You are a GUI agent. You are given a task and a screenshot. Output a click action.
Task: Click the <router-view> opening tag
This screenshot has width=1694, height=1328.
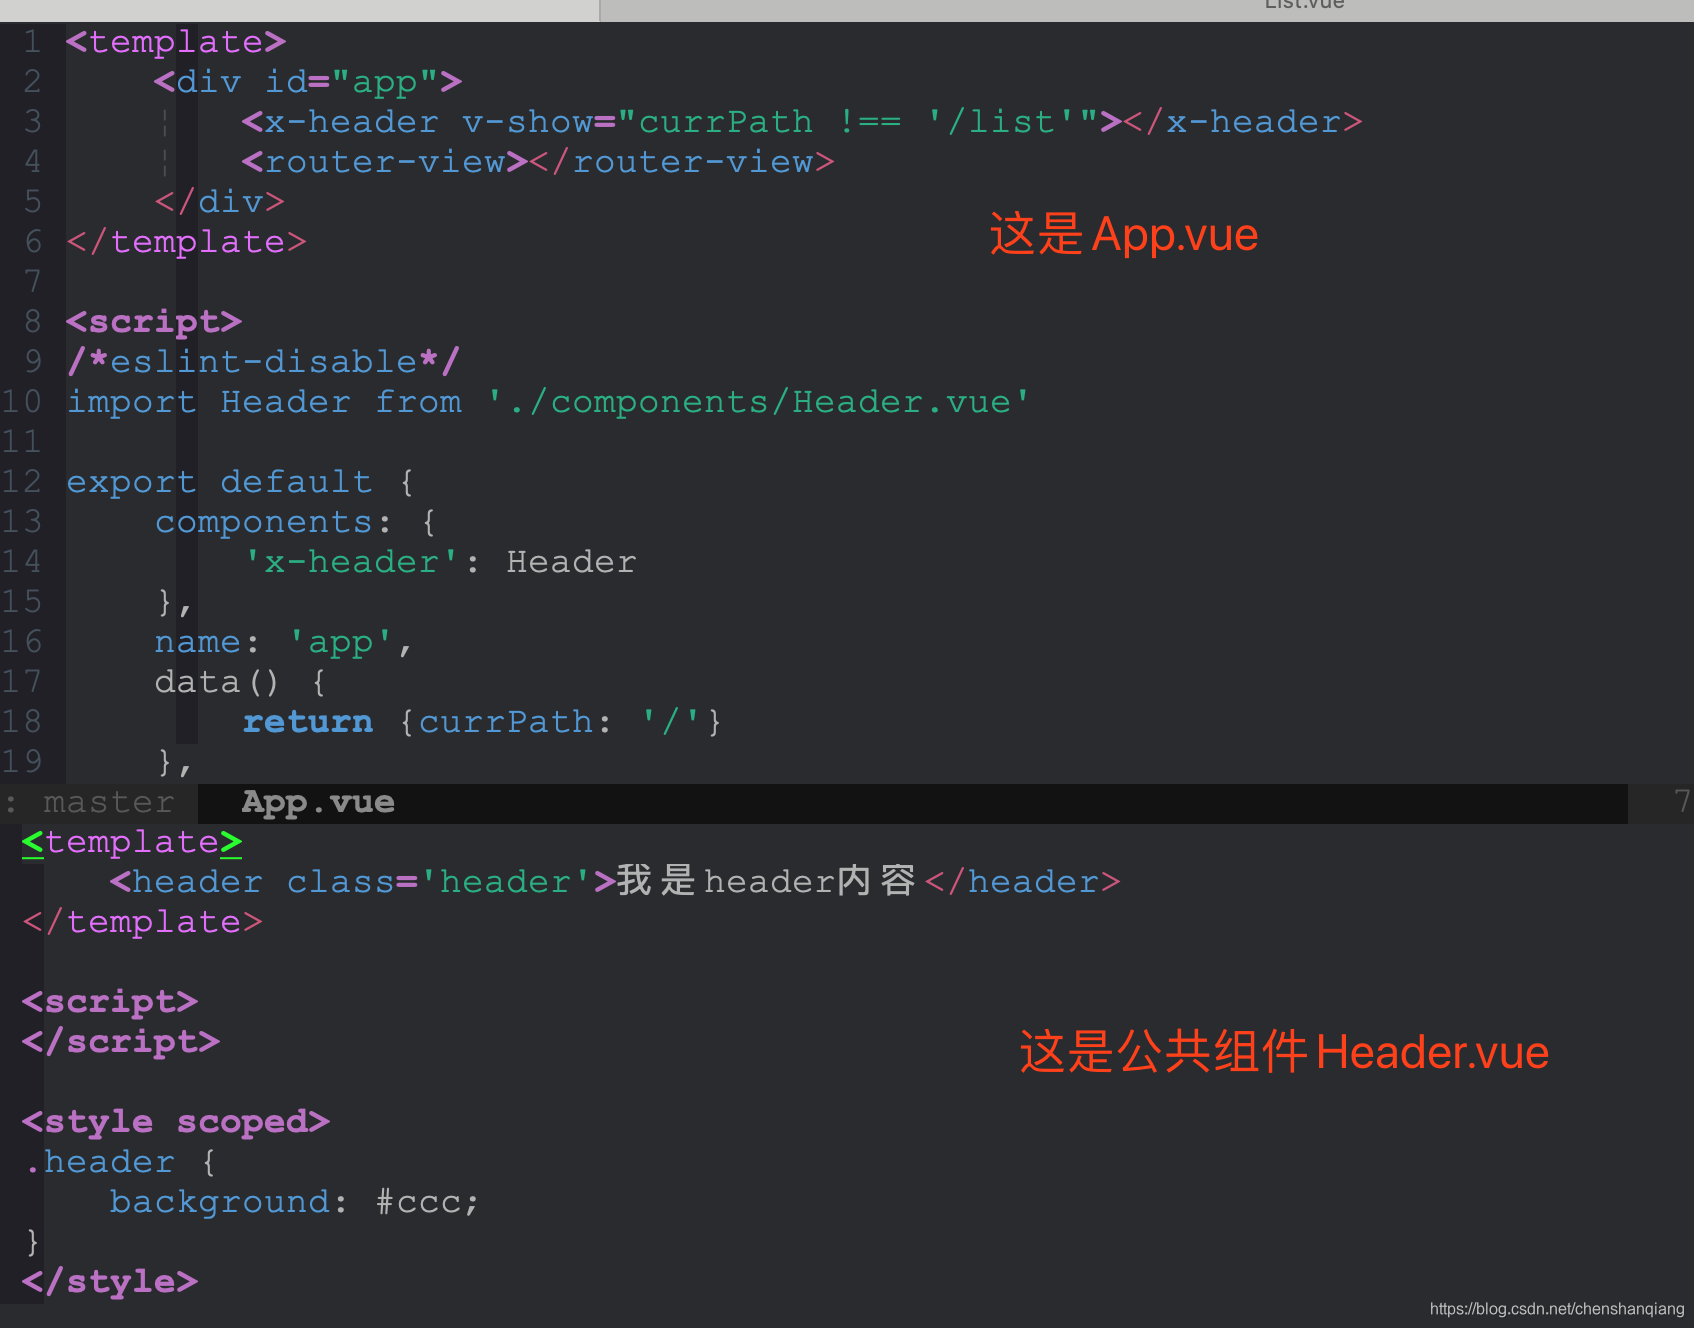(x=385, y=162)
